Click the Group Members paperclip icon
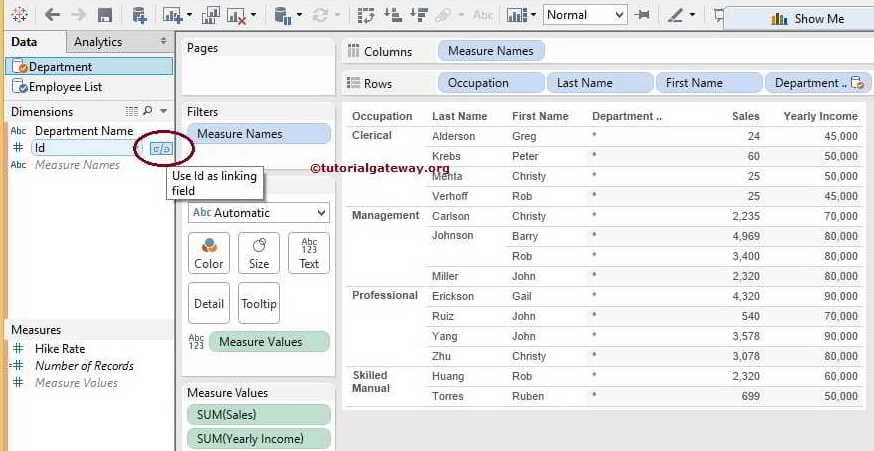The image size is (874, 451). [443, 16]
